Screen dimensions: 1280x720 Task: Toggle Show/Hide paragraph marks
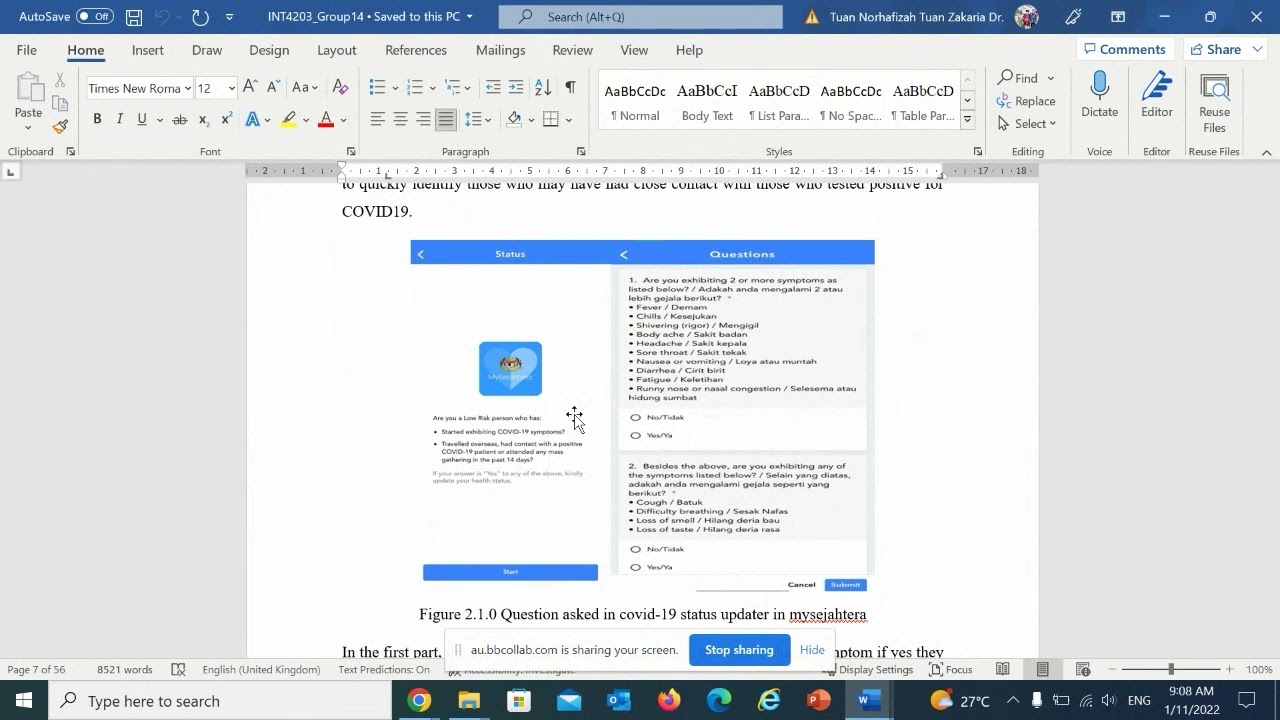coord(570,87)
